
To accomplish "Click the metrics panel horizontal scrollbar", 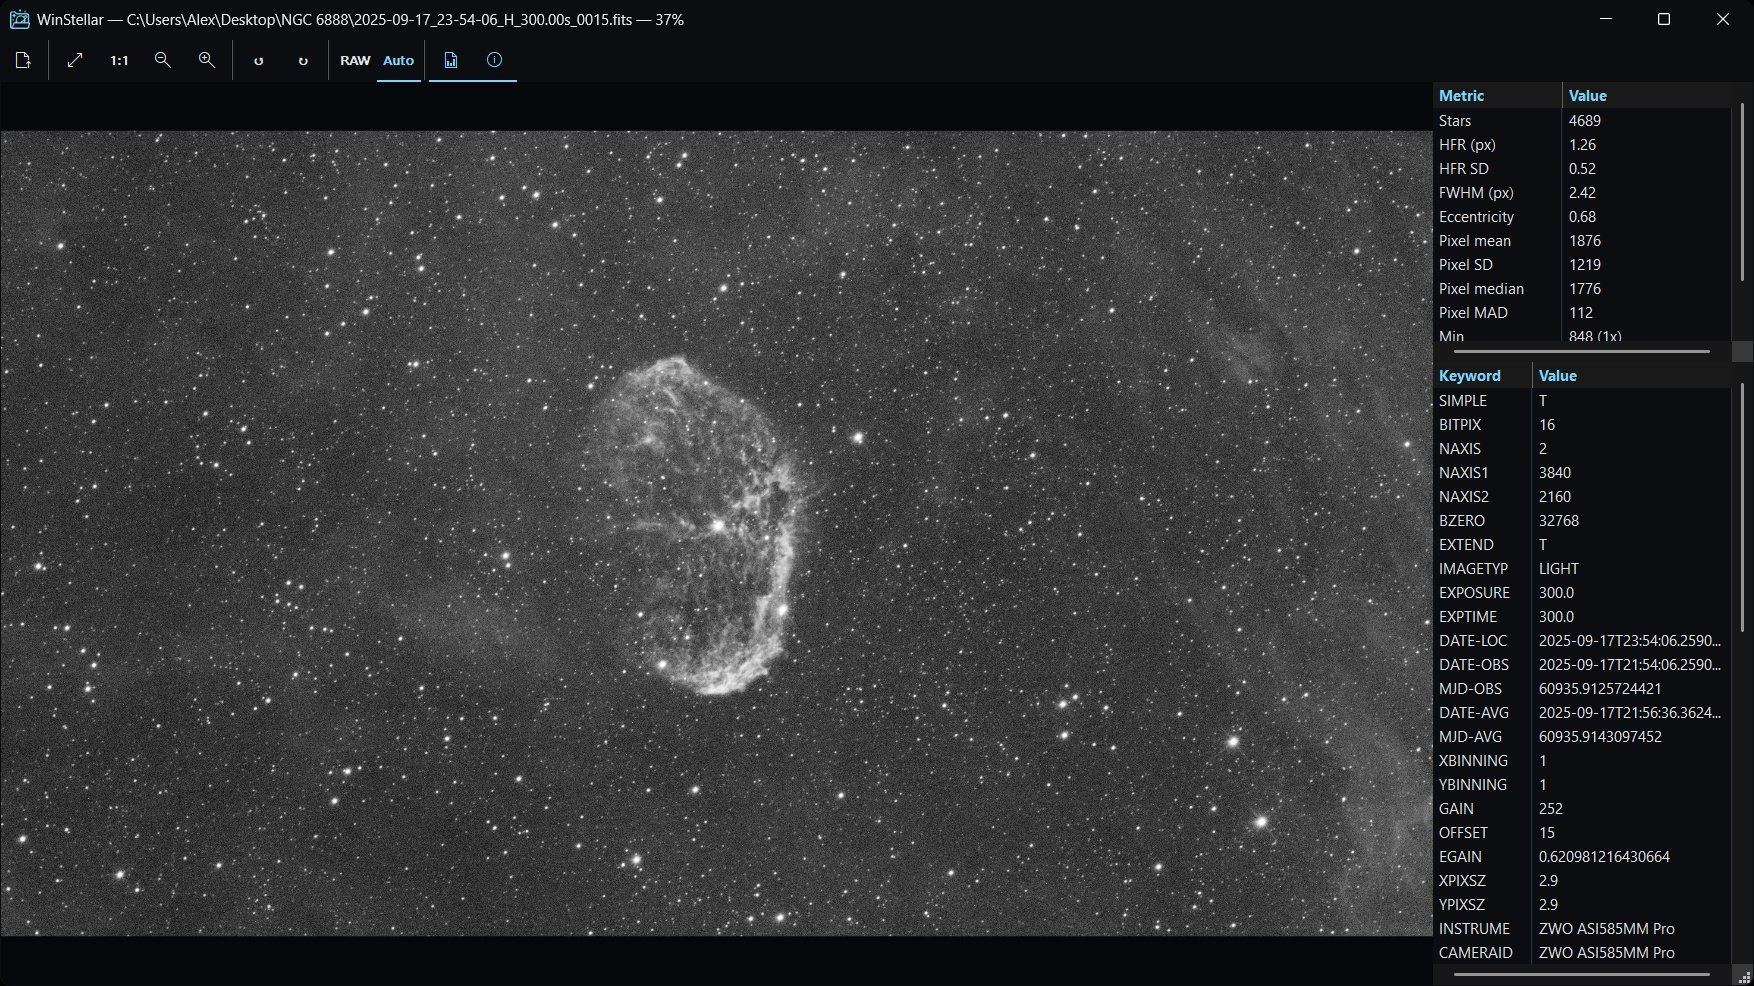I will coord(1581,351).
